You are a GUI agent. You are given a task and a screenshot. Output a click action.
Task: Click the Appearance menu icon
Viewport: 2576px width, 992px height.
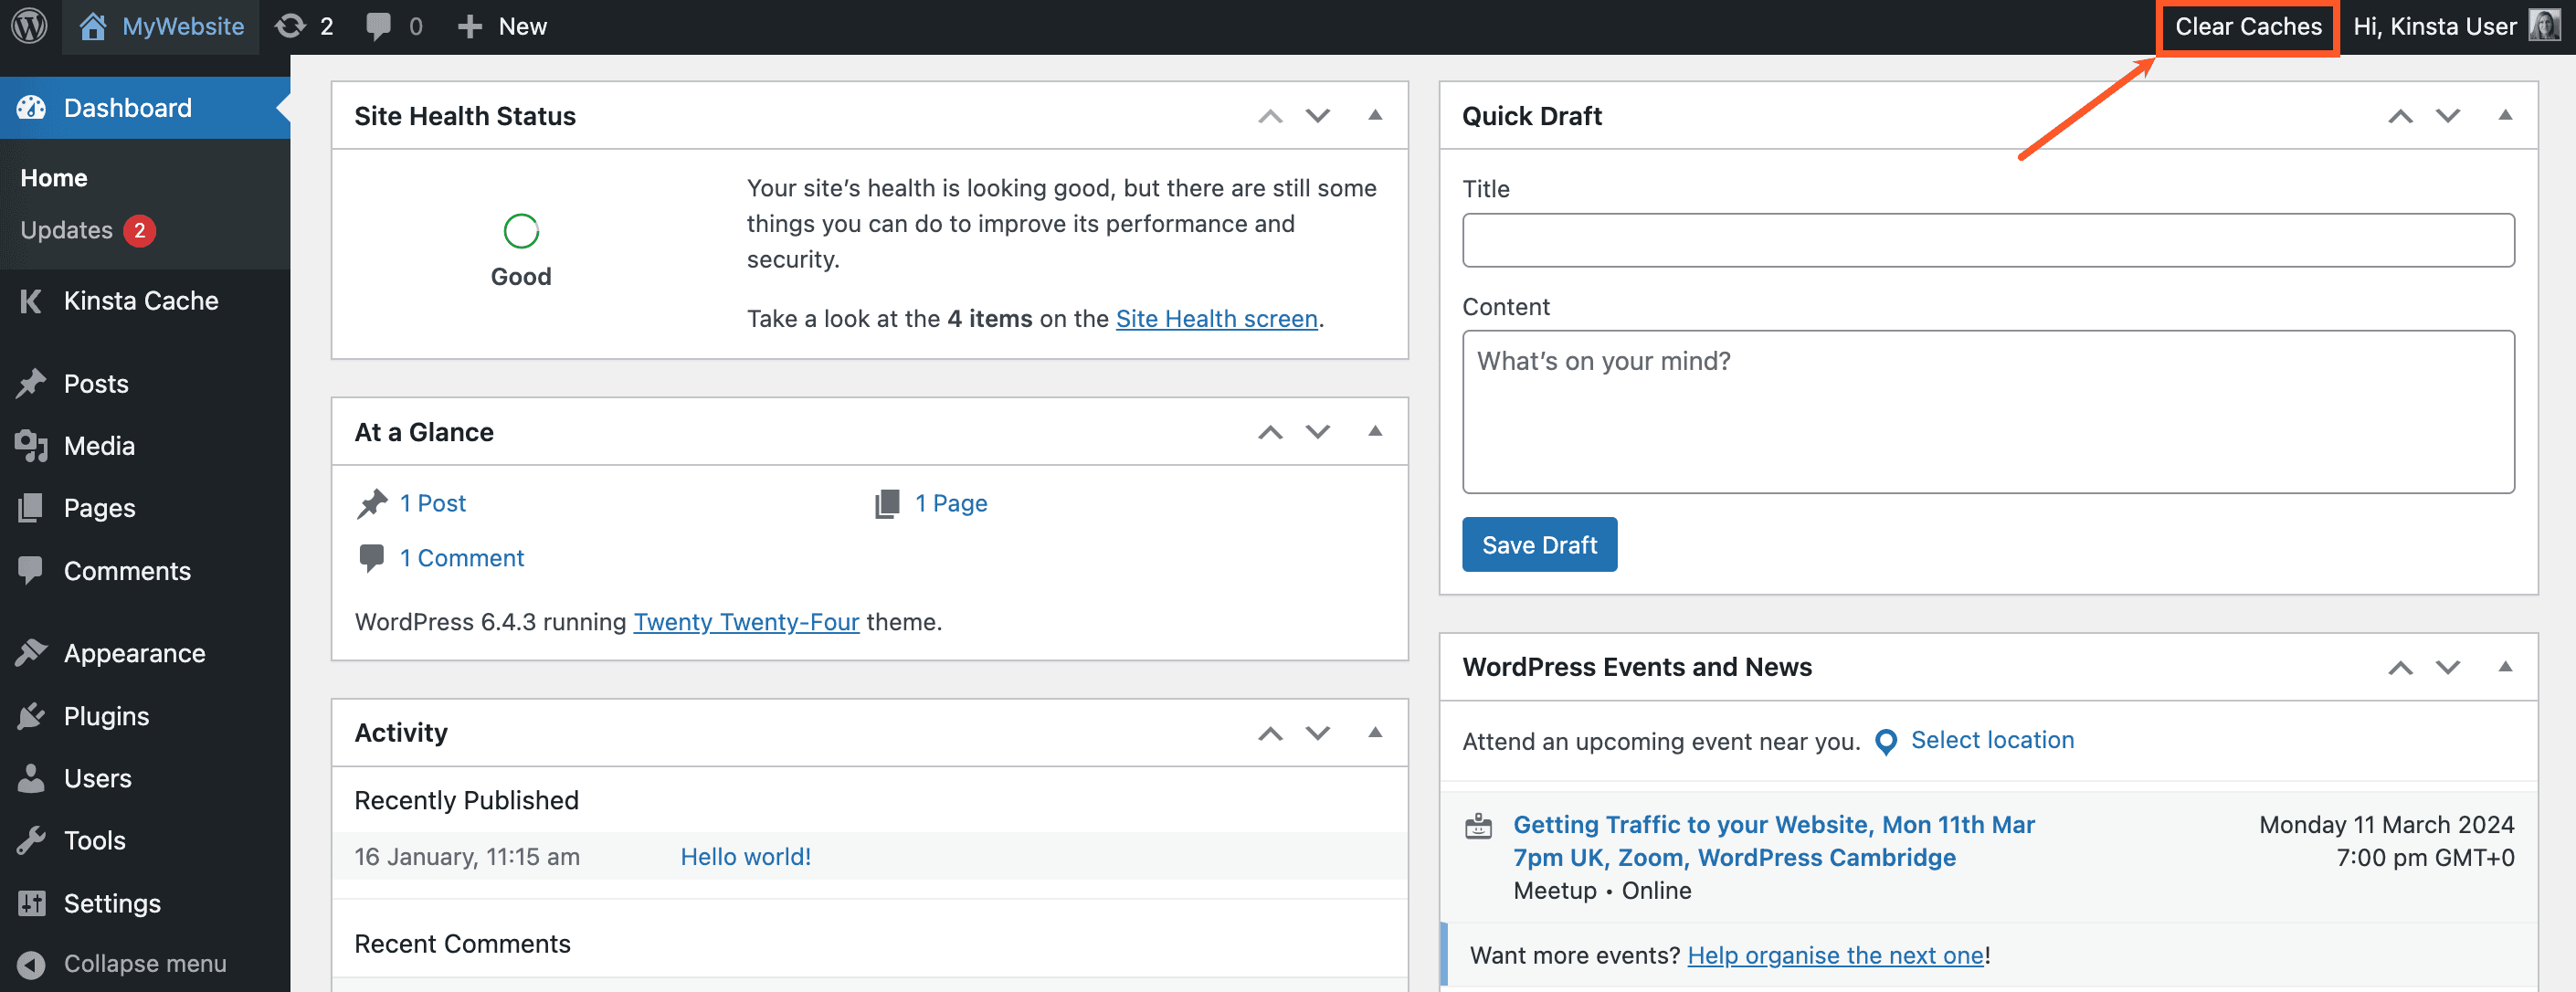click(x=31, y=654)
